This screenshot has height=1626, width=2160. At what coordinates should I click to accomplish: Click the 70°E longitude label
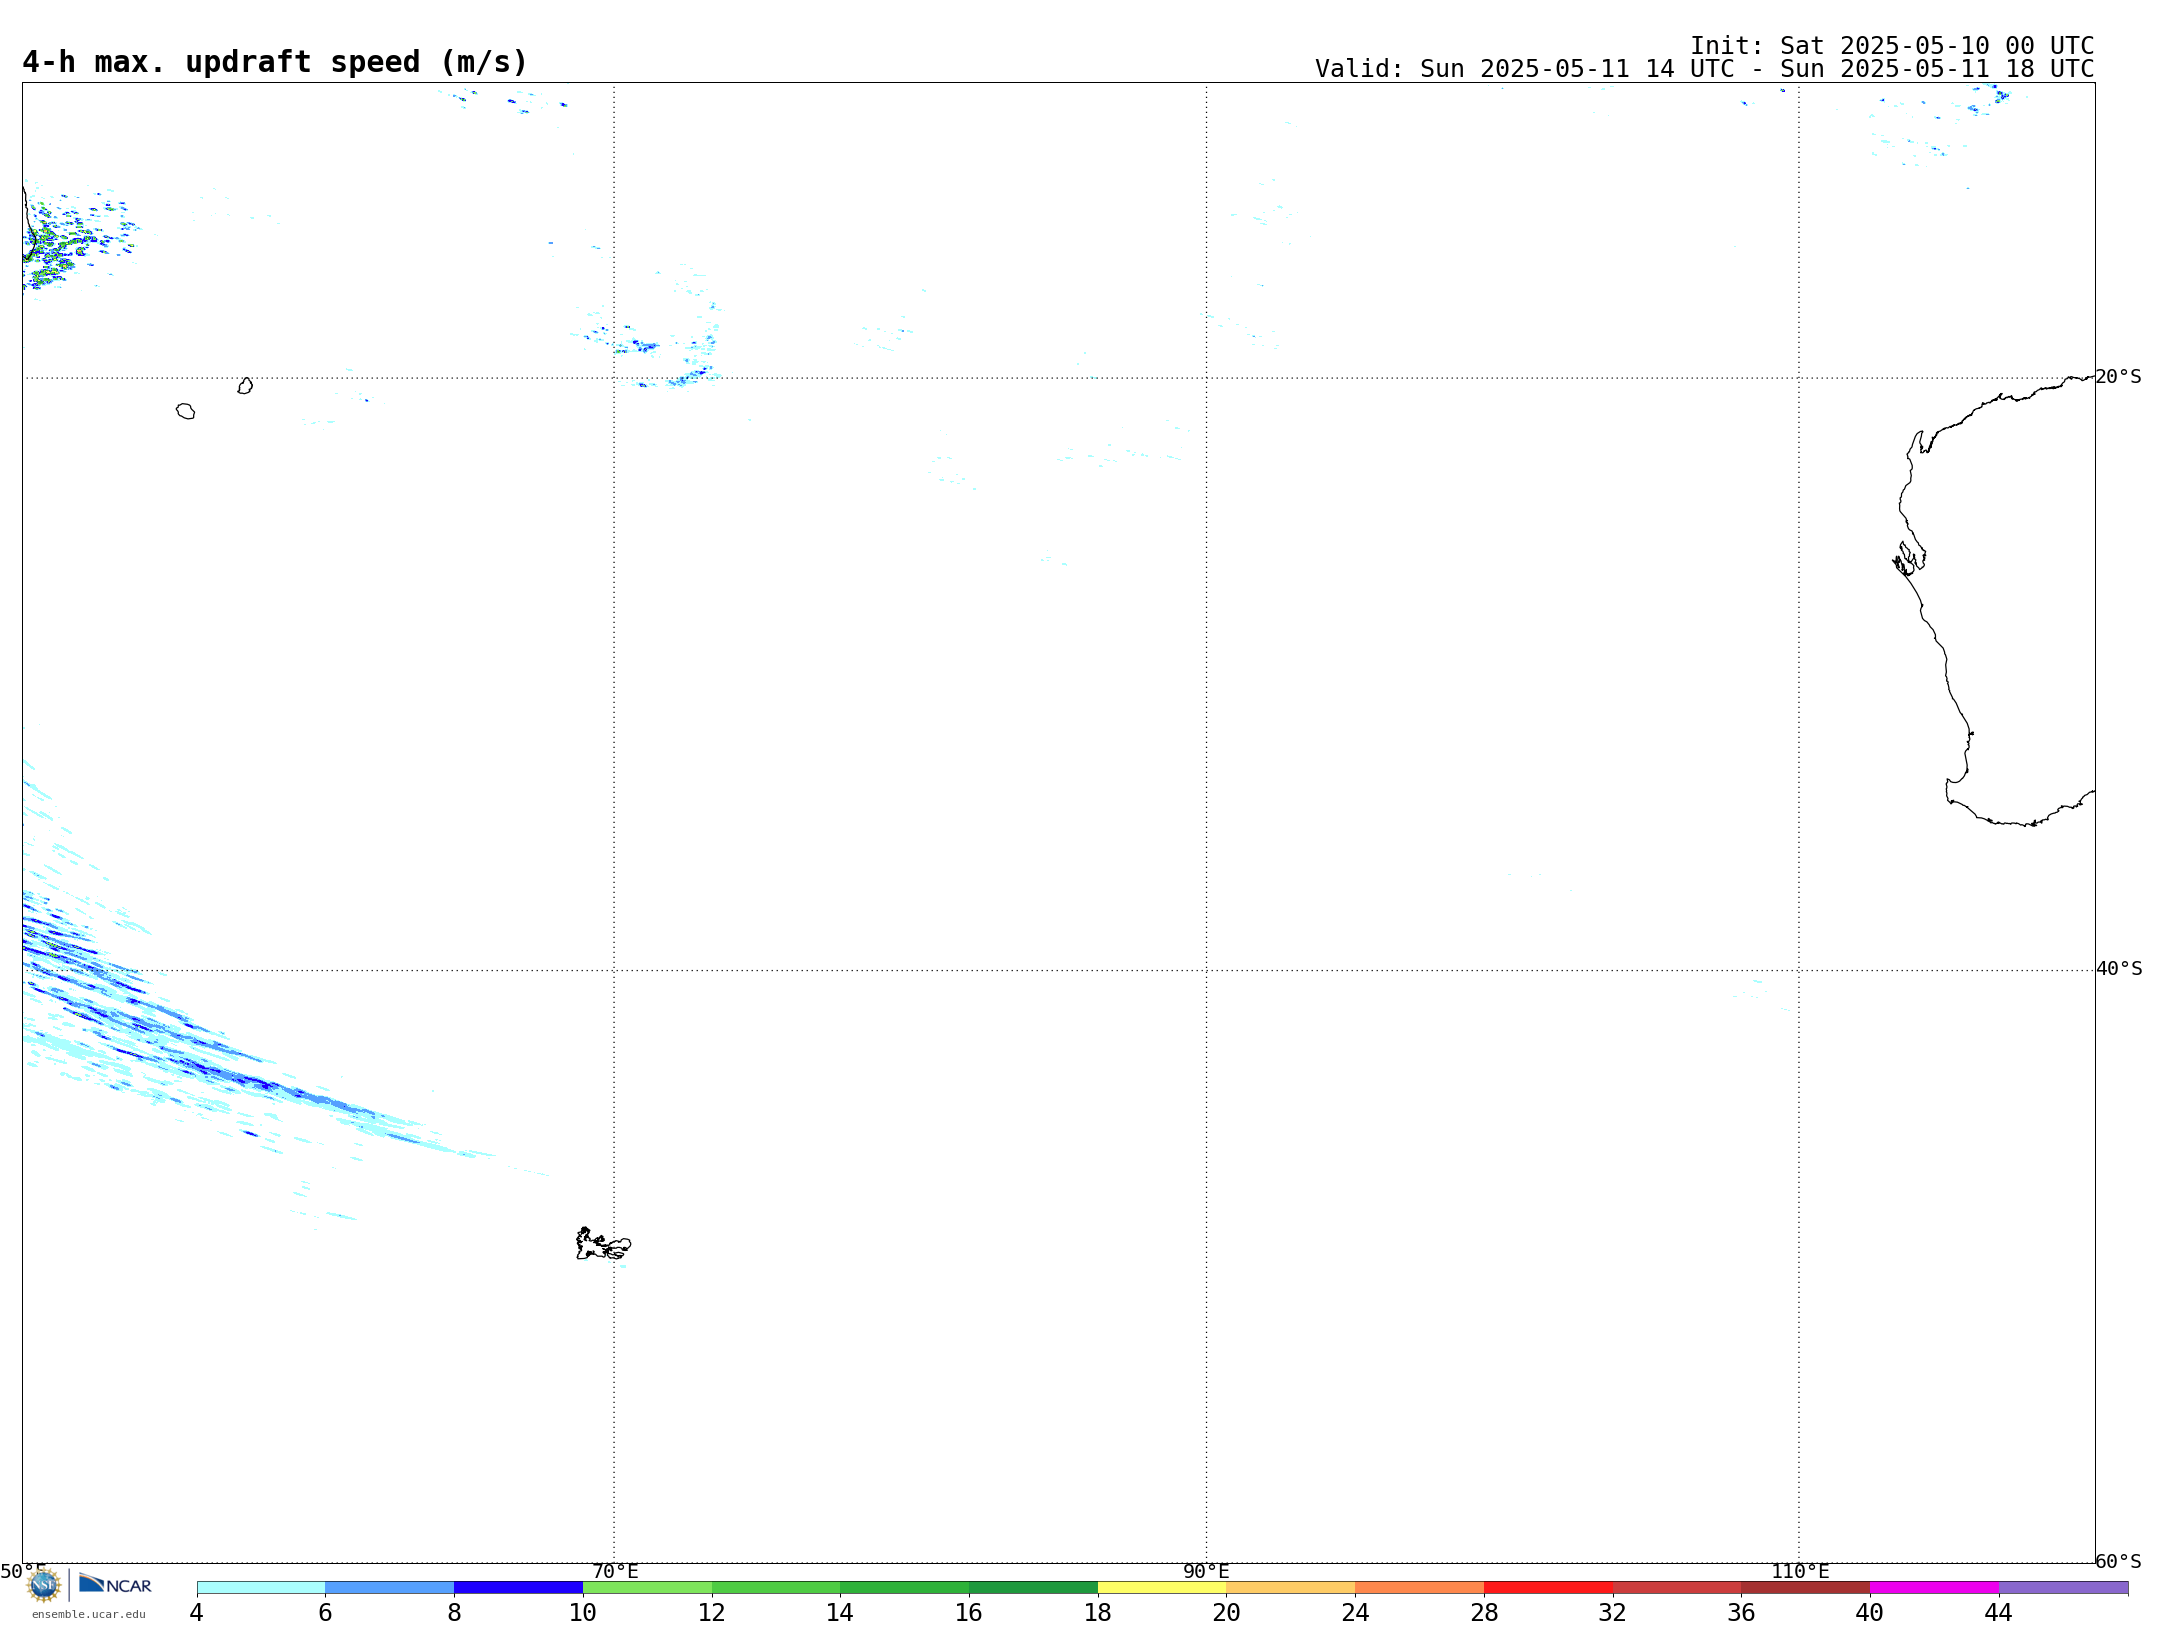pyautogui.click(x=615, y=1572)
